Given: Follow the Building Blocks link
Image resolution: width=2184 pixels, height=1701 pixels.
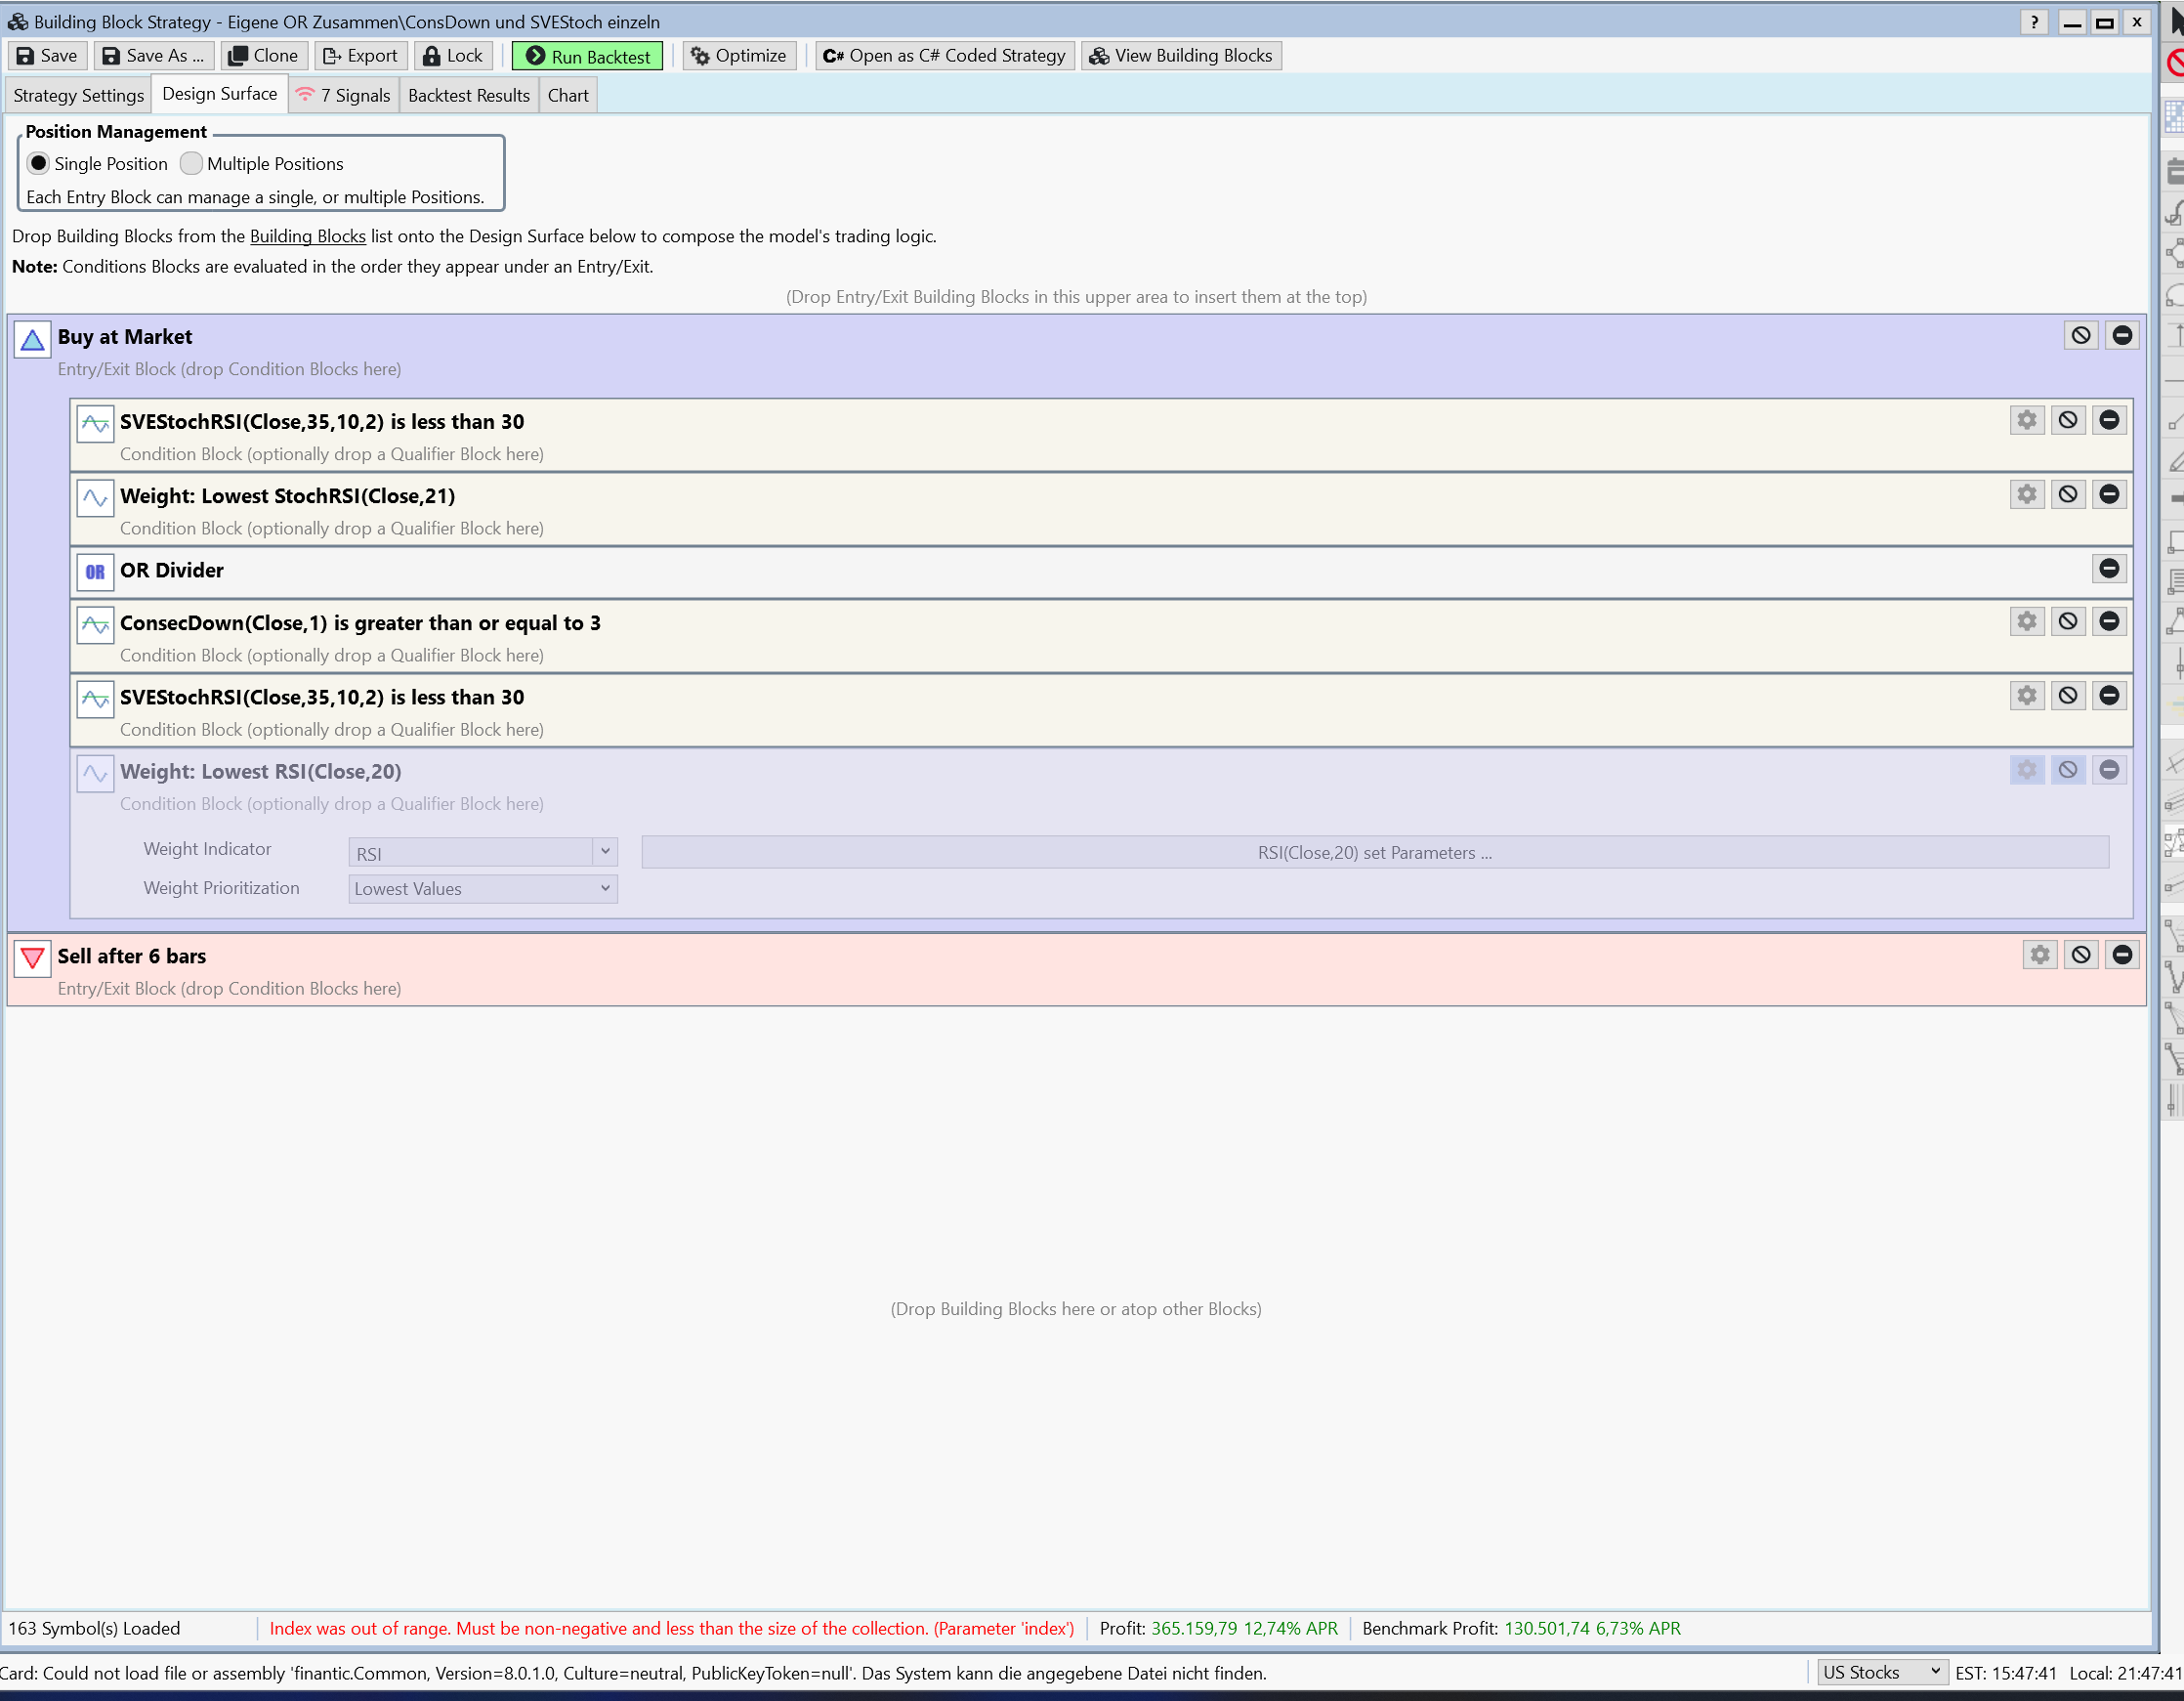Looking at the screenshot, I should click(x=307, y=236).
